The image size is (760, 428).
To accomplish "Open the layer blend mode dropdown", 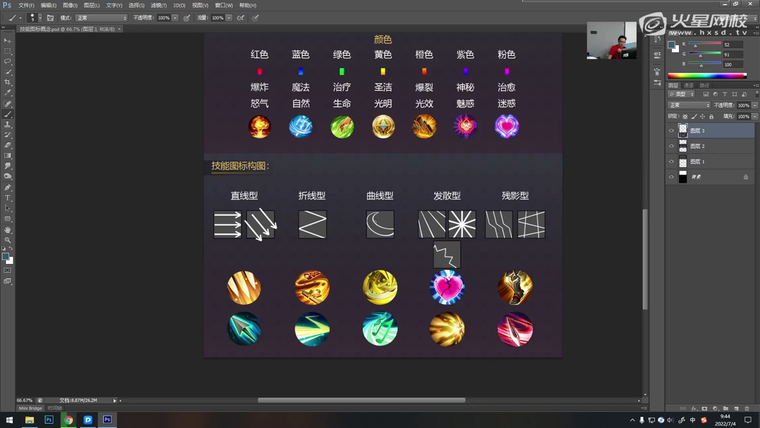I will [x=688, y=104].
